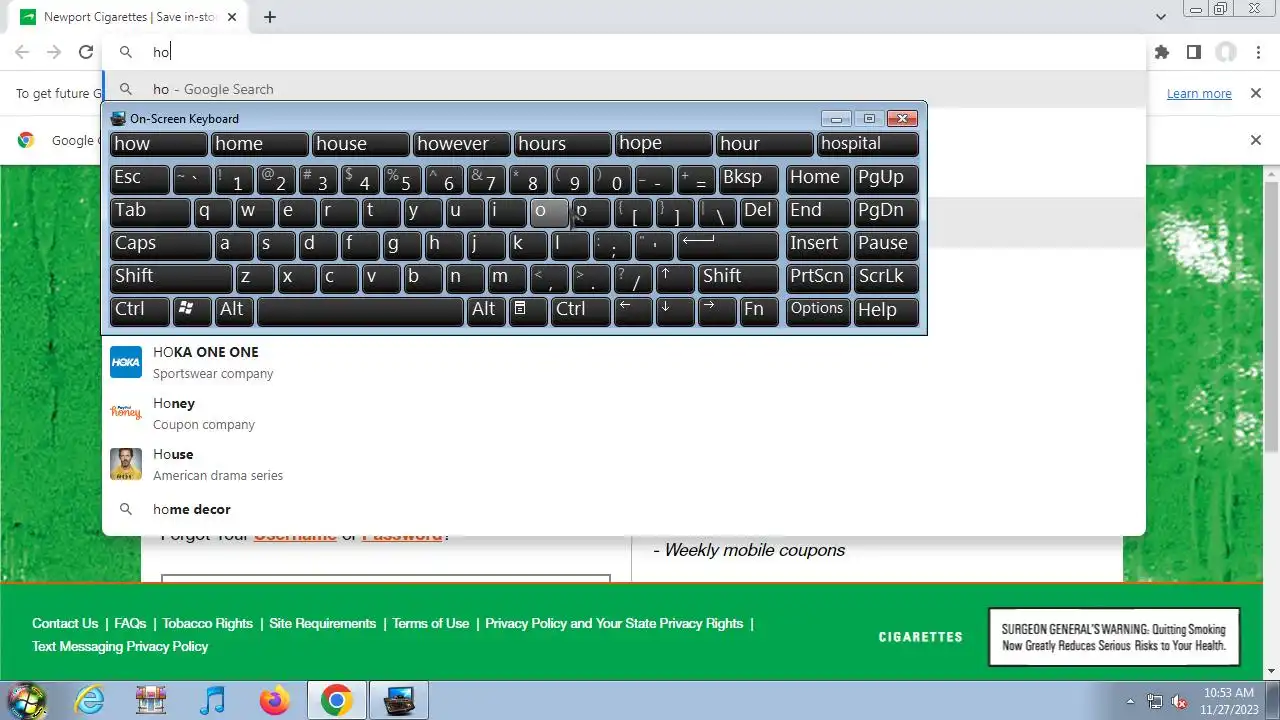This screenshot has height=720, width=1280.
Task: Open tab search chevron in title bar
Action: tap(1161, 17)
